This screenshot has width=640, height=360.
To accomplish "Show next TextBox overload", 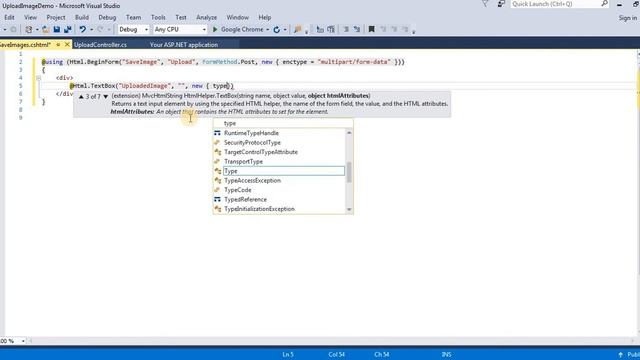I will click(x=105, y=97).
